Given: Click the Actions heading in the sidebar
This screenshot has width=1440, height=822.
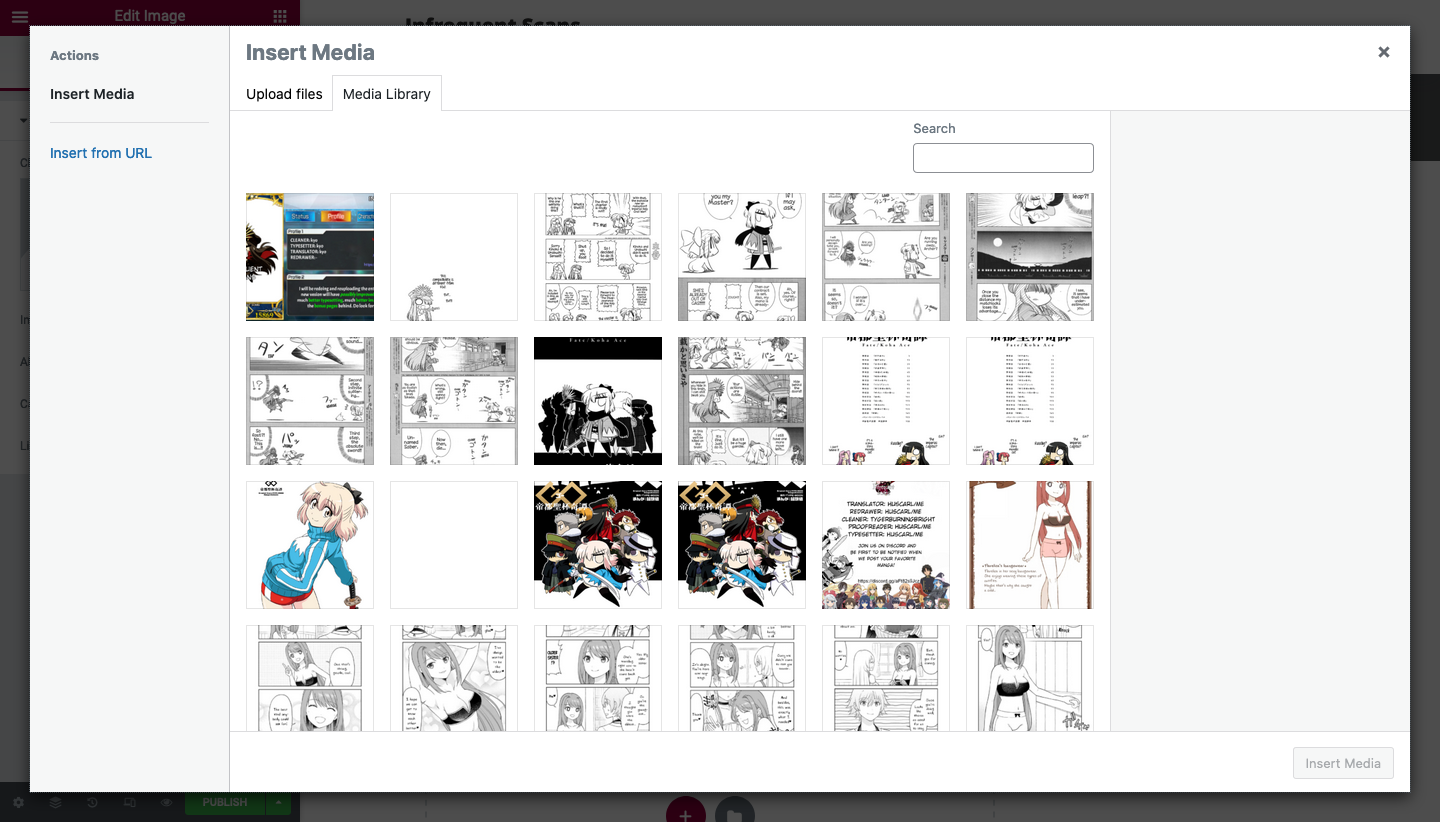Looking at the screenshot, I should [x=75, y=55].
